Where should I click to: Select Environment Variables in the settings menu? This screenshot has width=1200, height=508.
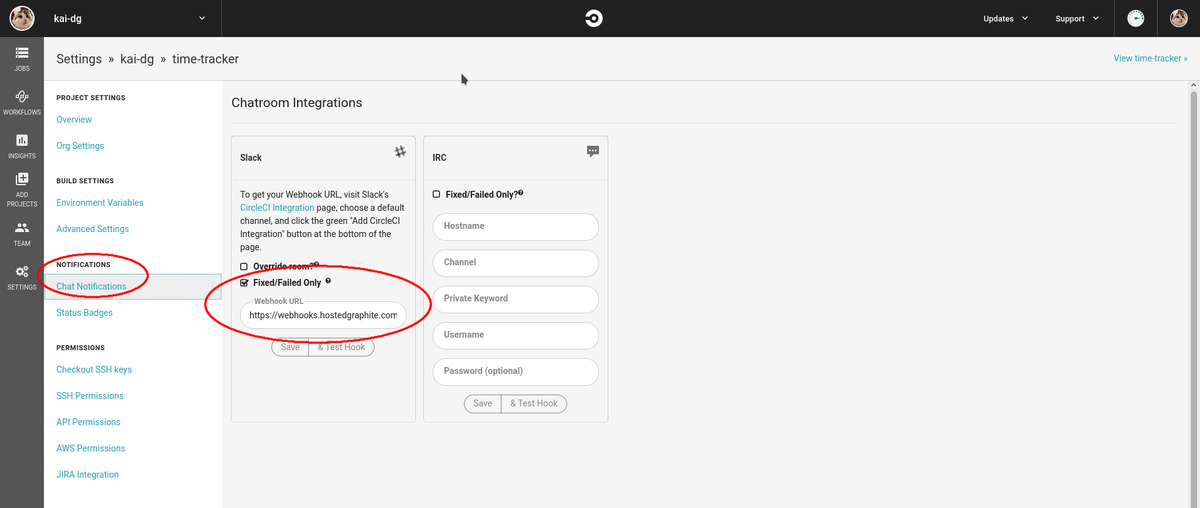pos(100,203)
